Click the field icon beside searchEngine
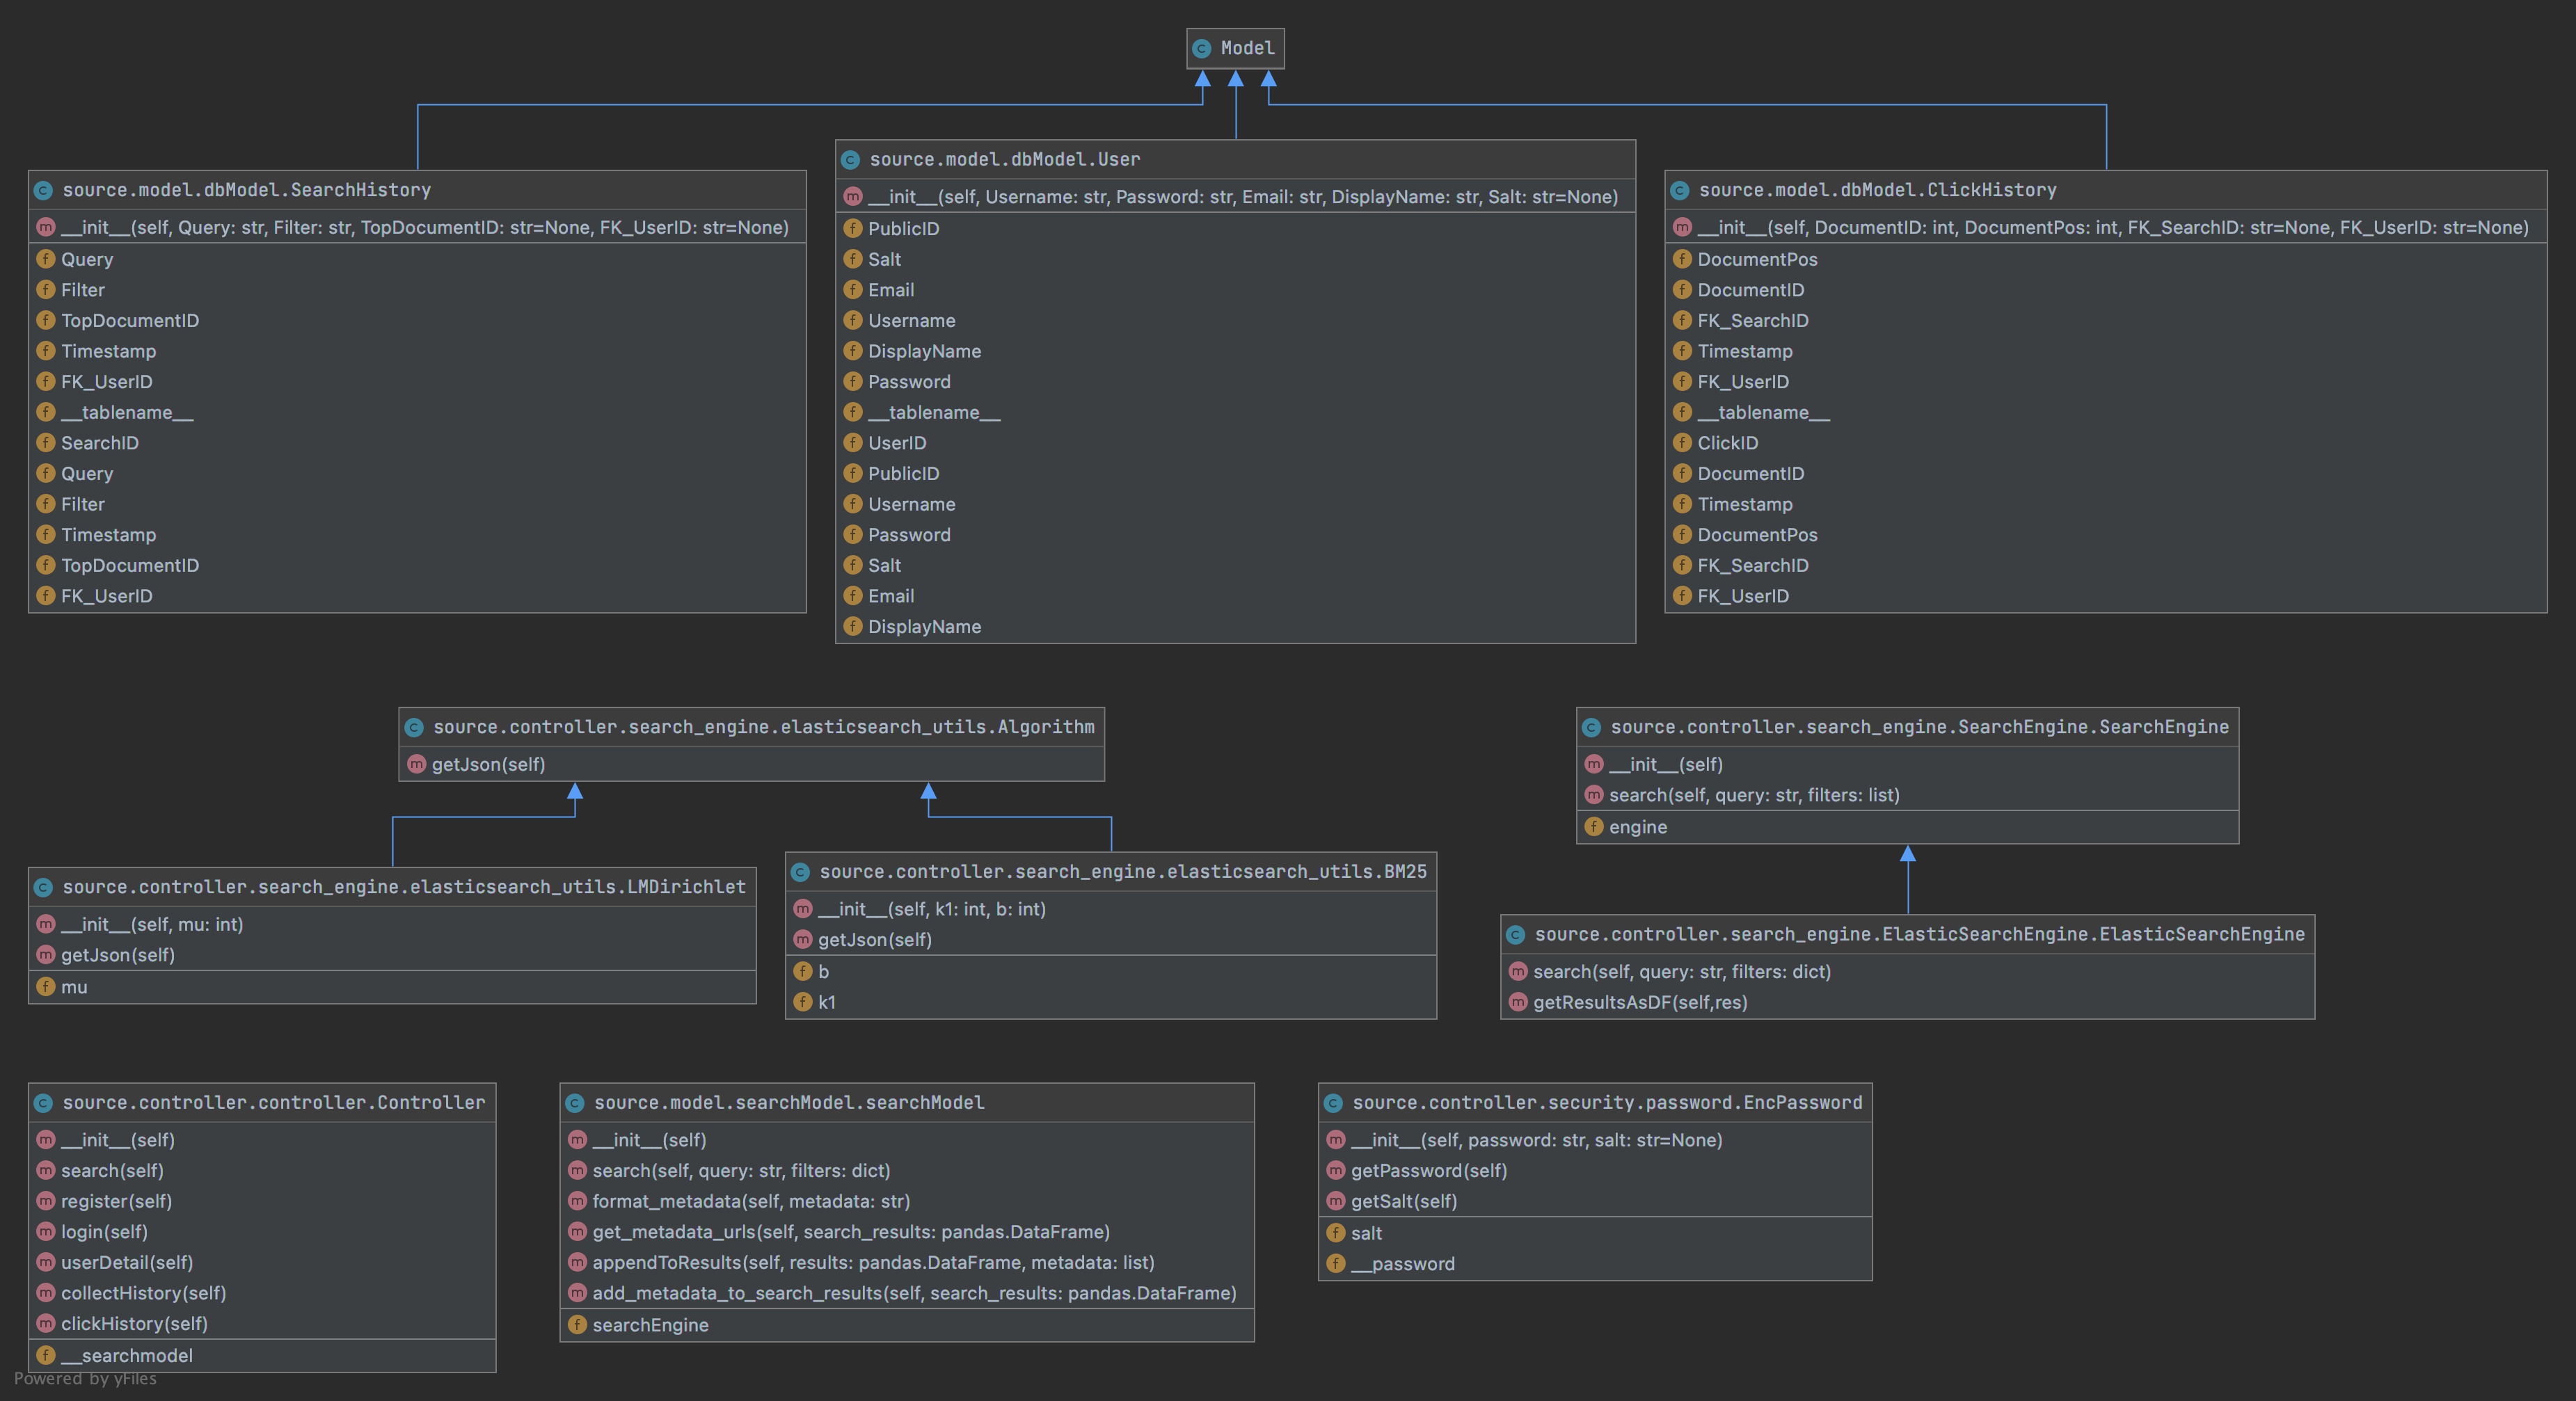The height and width of the screenshot is (1401, 2576). tap(577, 1324)
